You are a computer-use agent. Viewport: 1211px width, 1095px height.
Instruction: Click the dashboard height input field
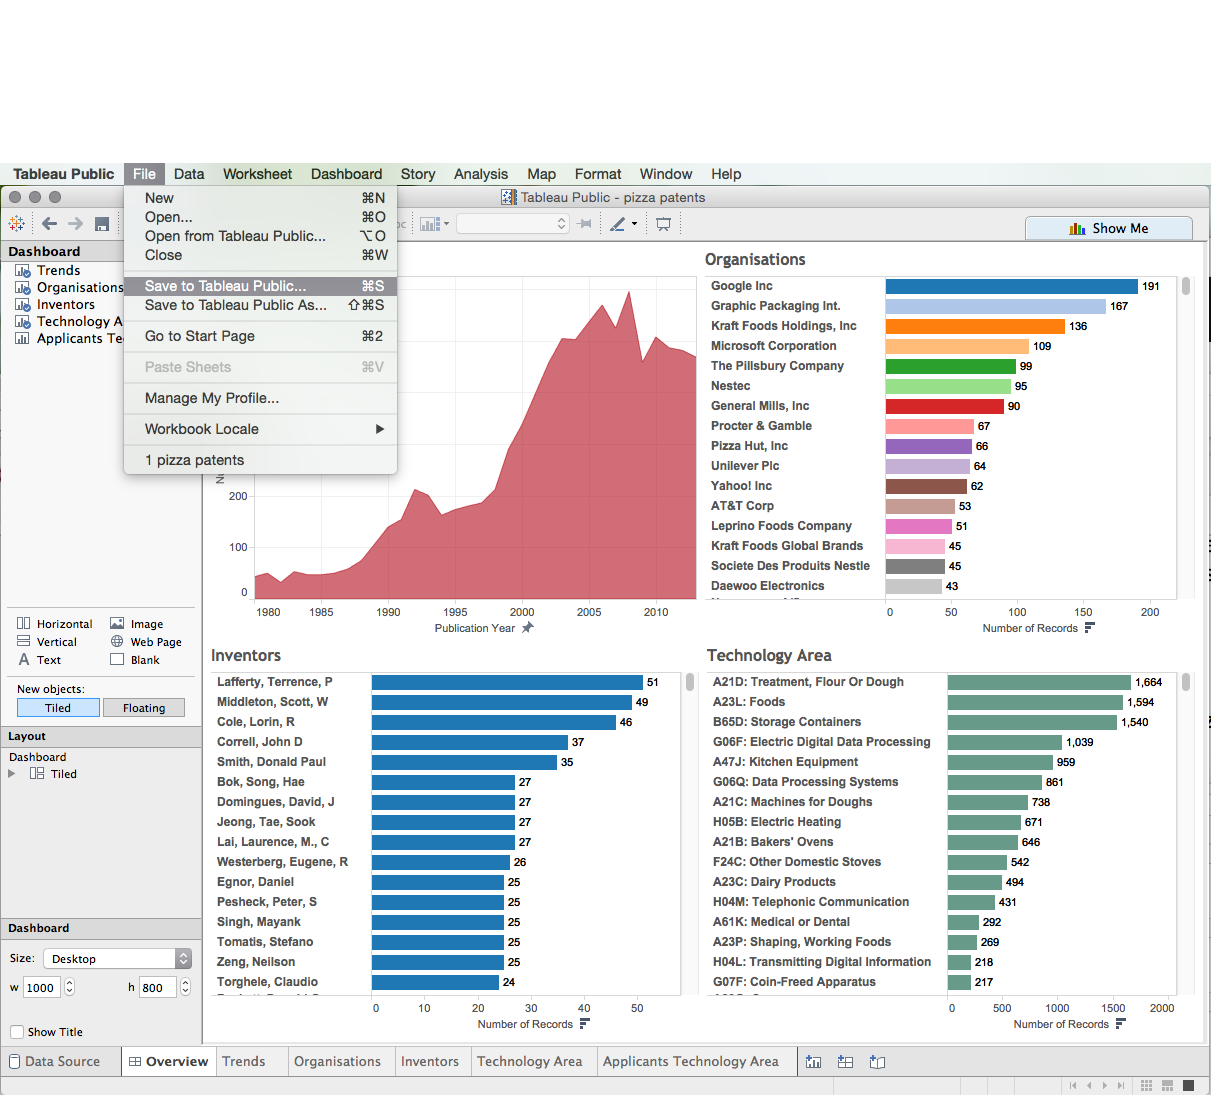159,988
